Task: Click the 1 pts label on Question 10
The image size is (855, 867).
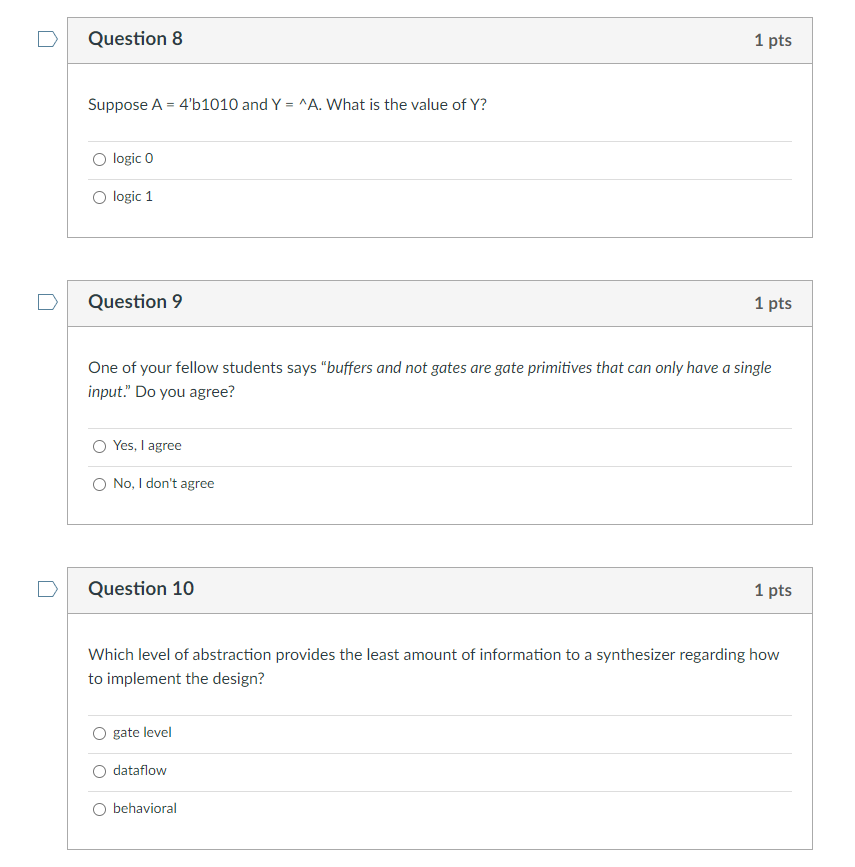Action: 772,591
